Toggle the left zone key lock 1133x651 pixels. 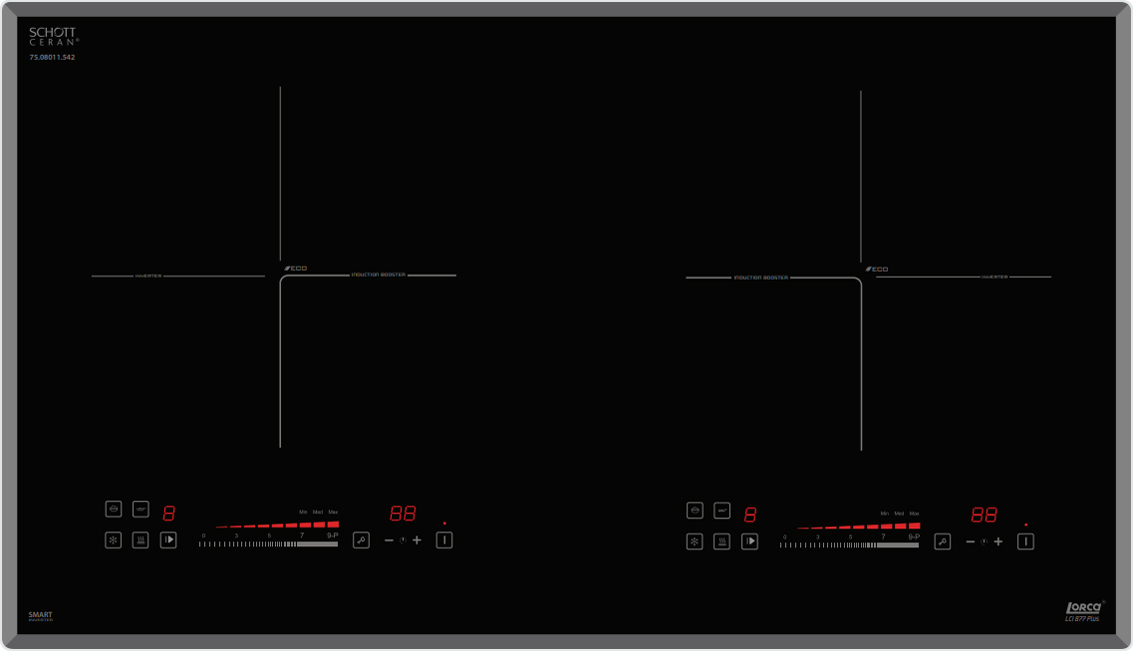pos(361,540)
